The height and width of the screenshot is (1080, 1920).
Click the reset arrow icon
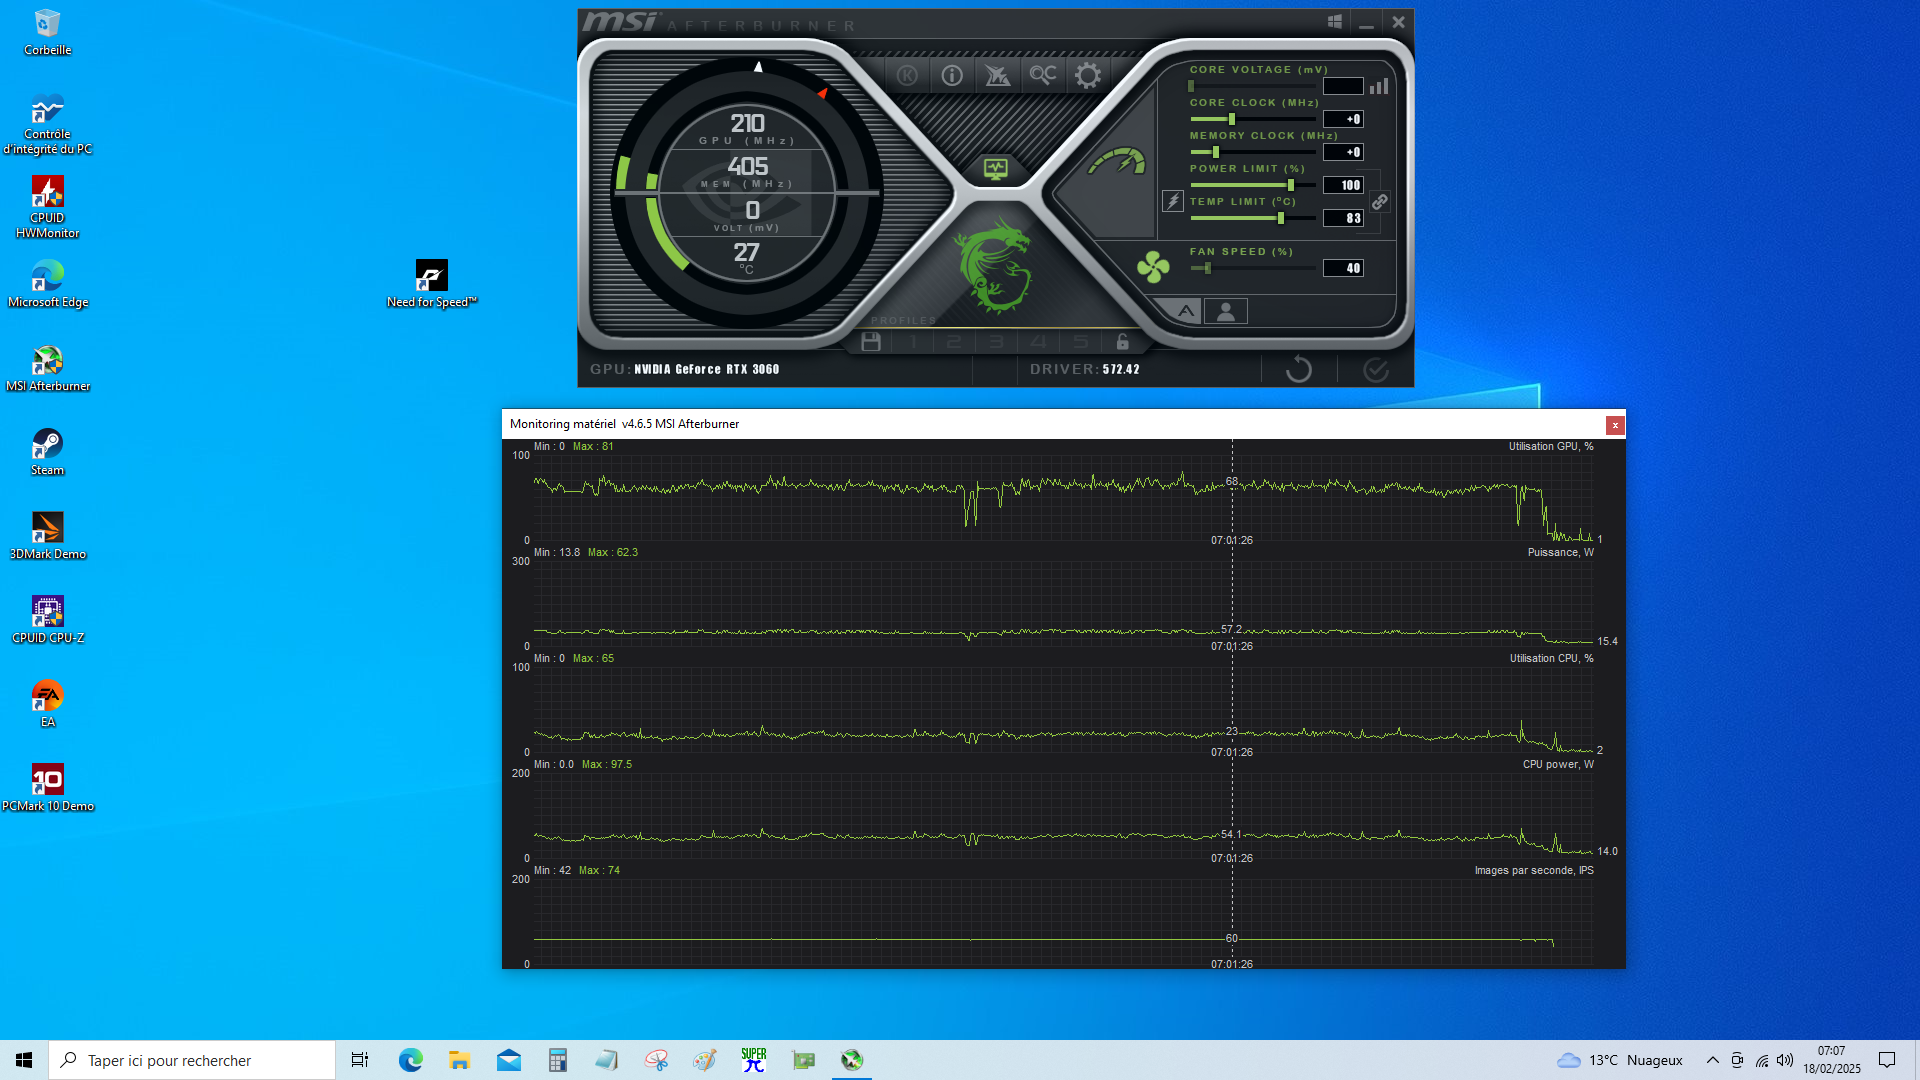click(x=1298, y=370)
